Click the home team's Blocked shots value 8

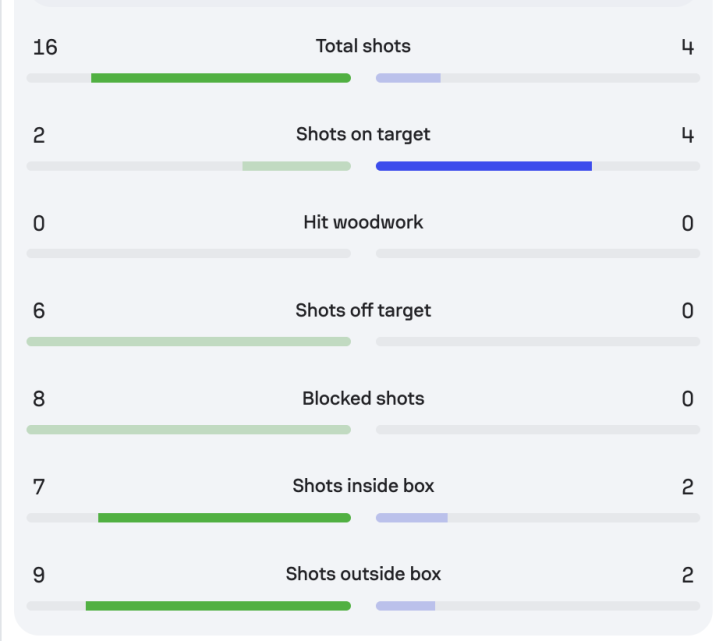pos(39,399)
